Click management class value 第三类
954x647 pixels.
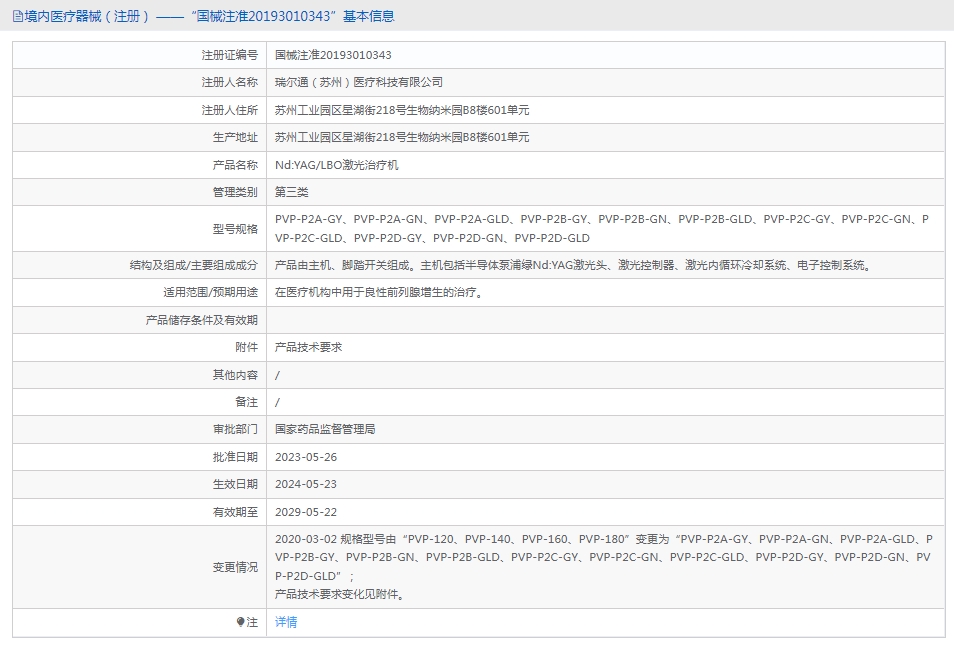[x=291, y=192]
